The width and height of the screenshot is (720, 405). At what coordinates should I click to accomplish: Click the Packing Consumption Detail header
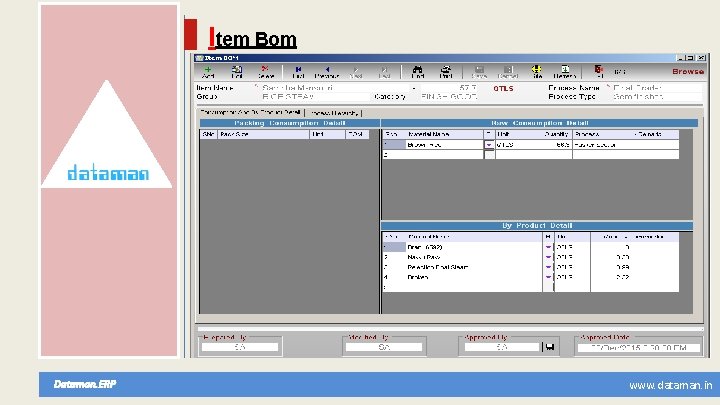pos(290,123)
